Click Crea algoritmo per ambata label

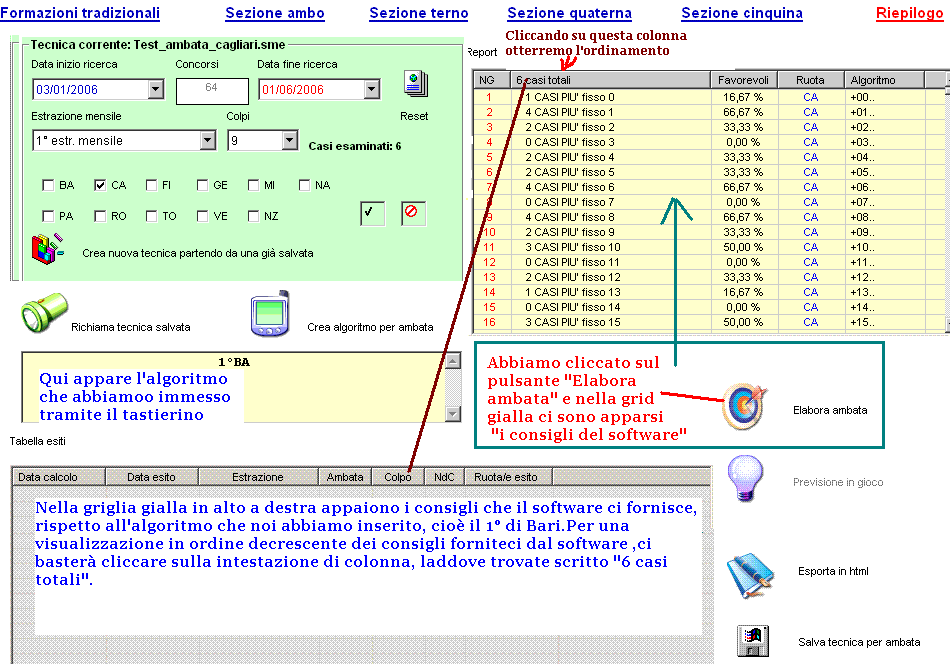(x=370, y=327)
